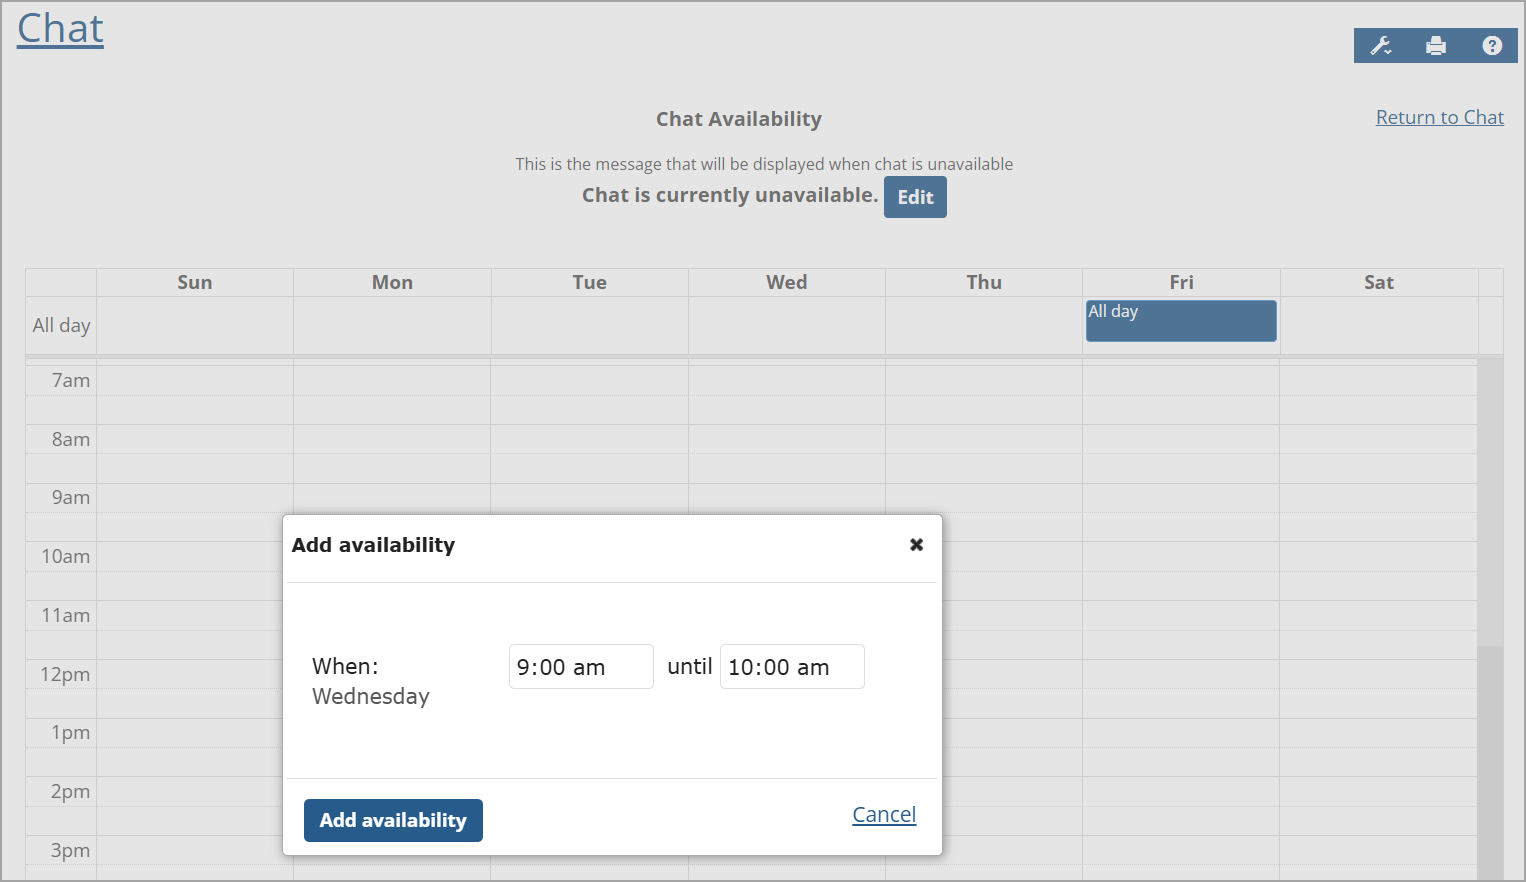Select the Friday All day availability block
1526x882 pixels.
tap(1180, 320)
